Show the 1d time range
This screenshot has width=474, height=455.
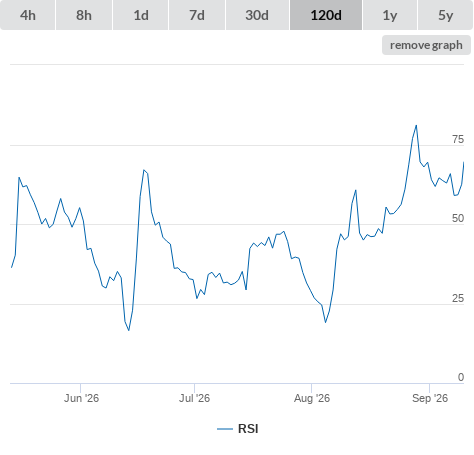(141, 15)
